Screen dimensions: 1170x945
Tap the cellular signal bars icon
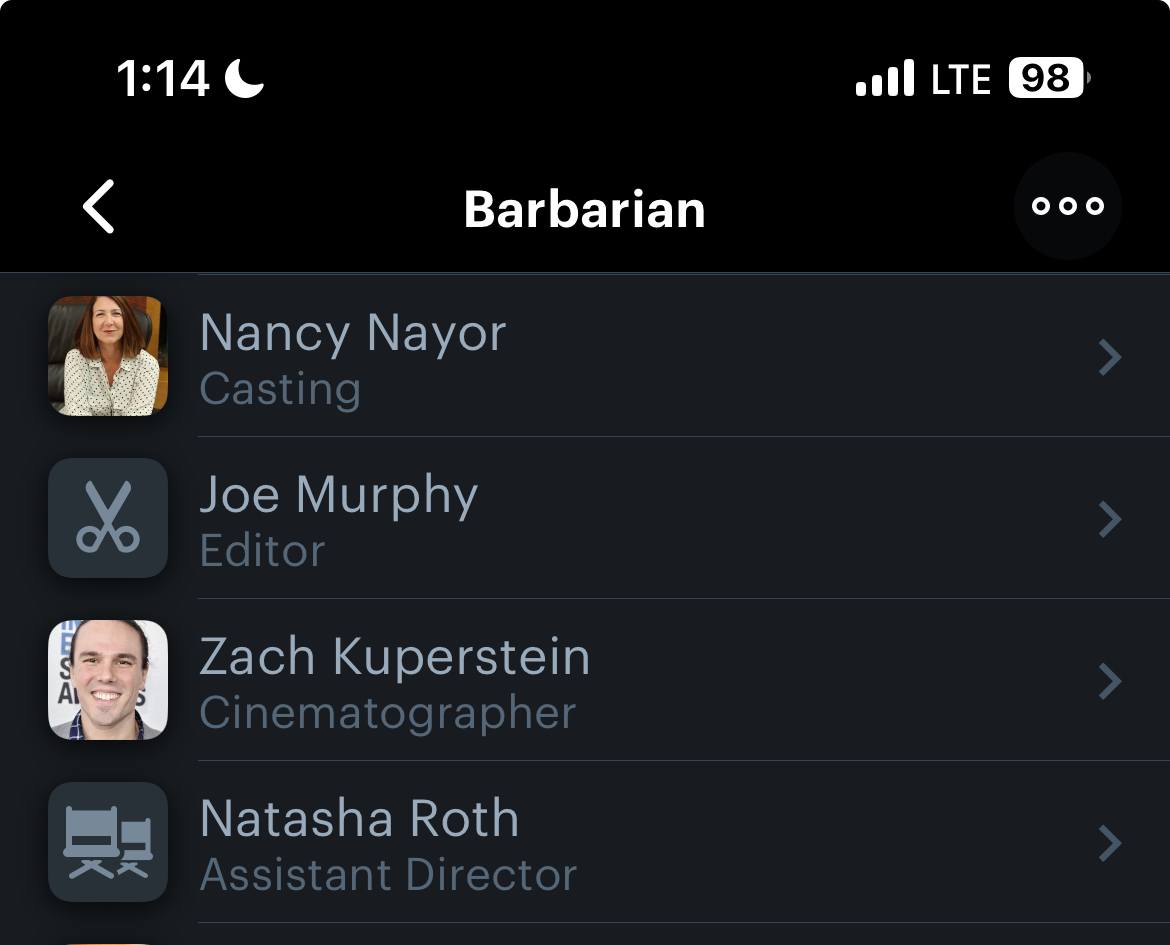[885, 78]
